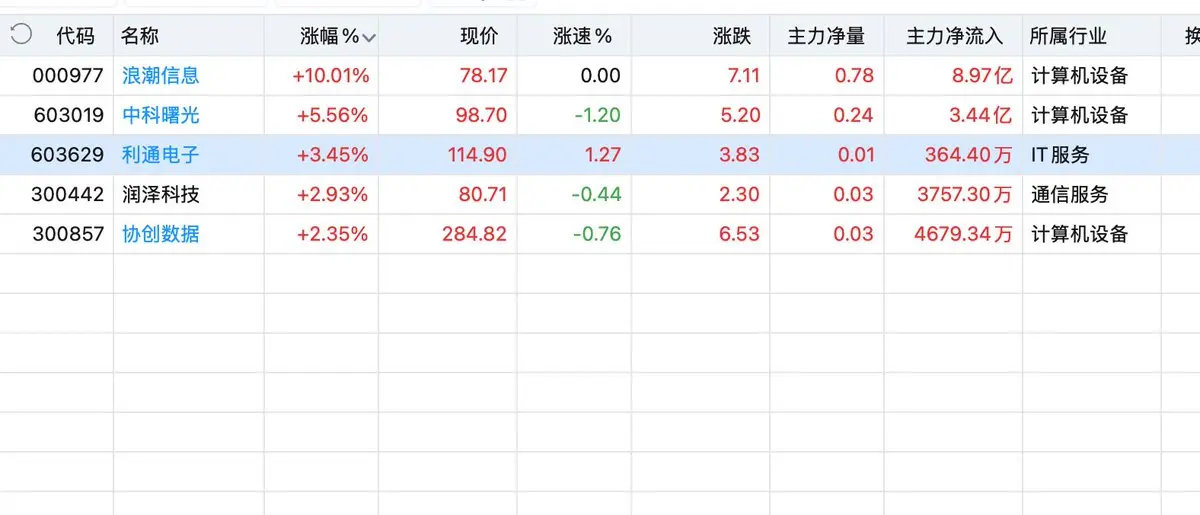Click the refresh icon beside 代码 header

tap(20, 36)
